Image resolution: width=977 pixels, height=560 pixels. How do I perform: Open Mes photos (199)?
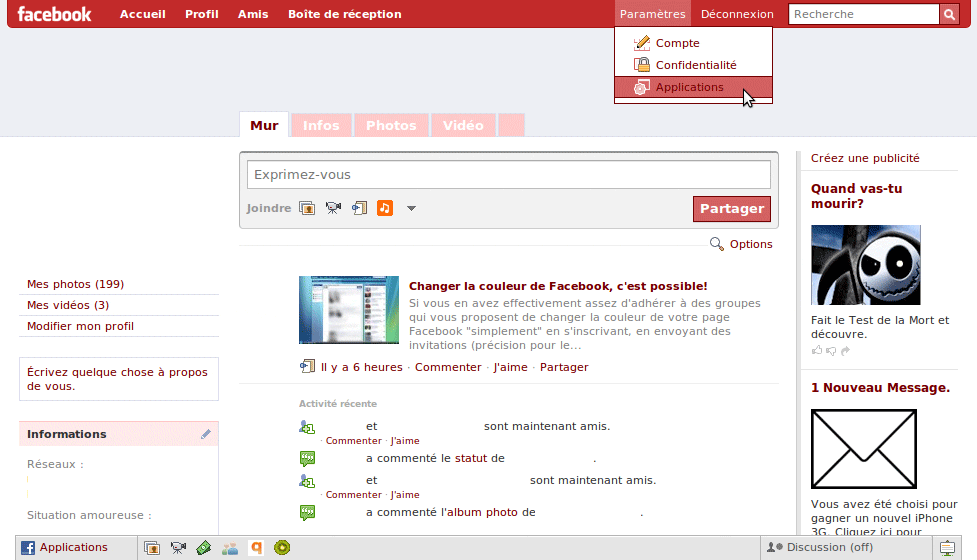point(75,284)
